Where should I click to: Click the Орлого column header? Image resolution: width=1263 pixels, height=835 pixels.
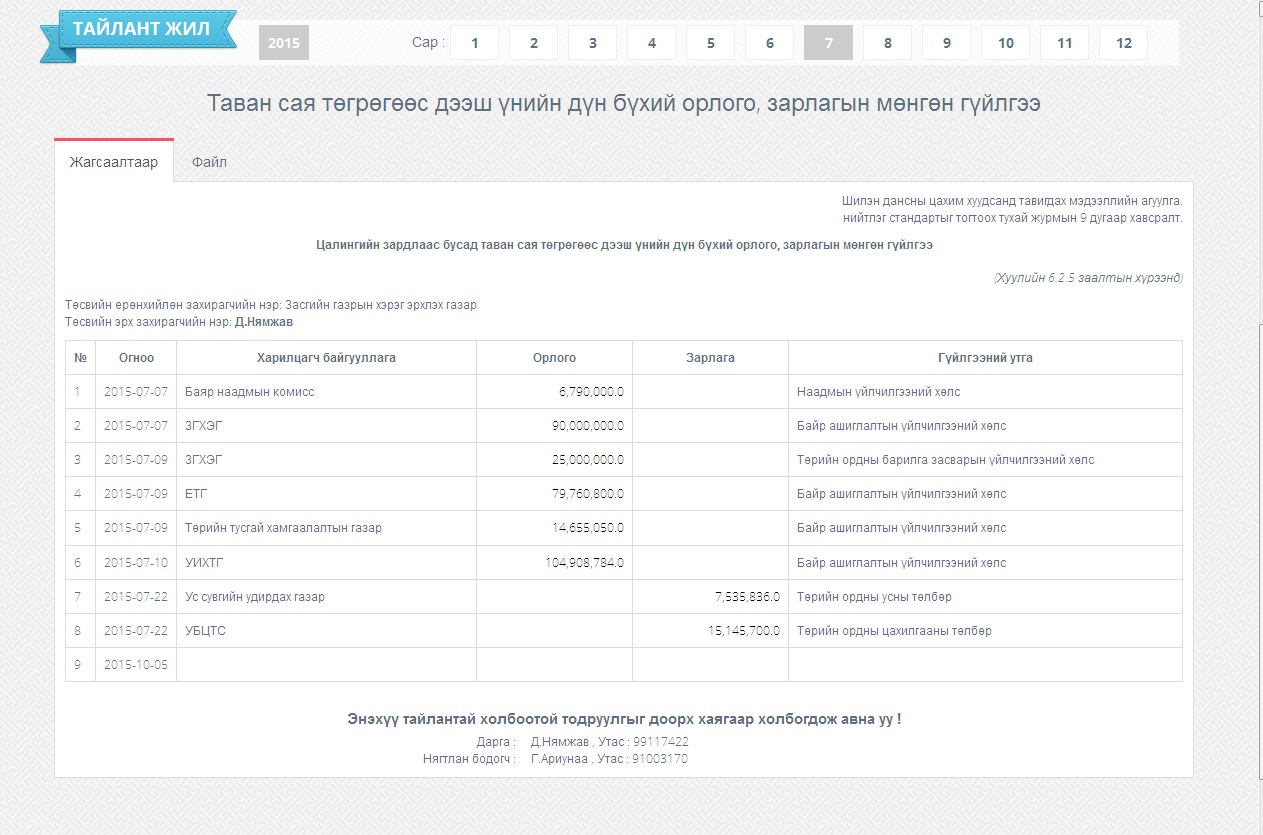(554, 358)
